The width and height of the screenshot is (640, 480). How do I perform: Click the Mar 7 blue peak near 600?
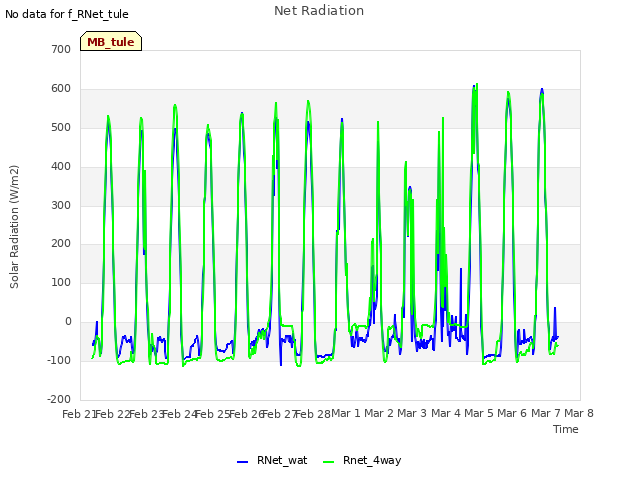click(542, 90)
